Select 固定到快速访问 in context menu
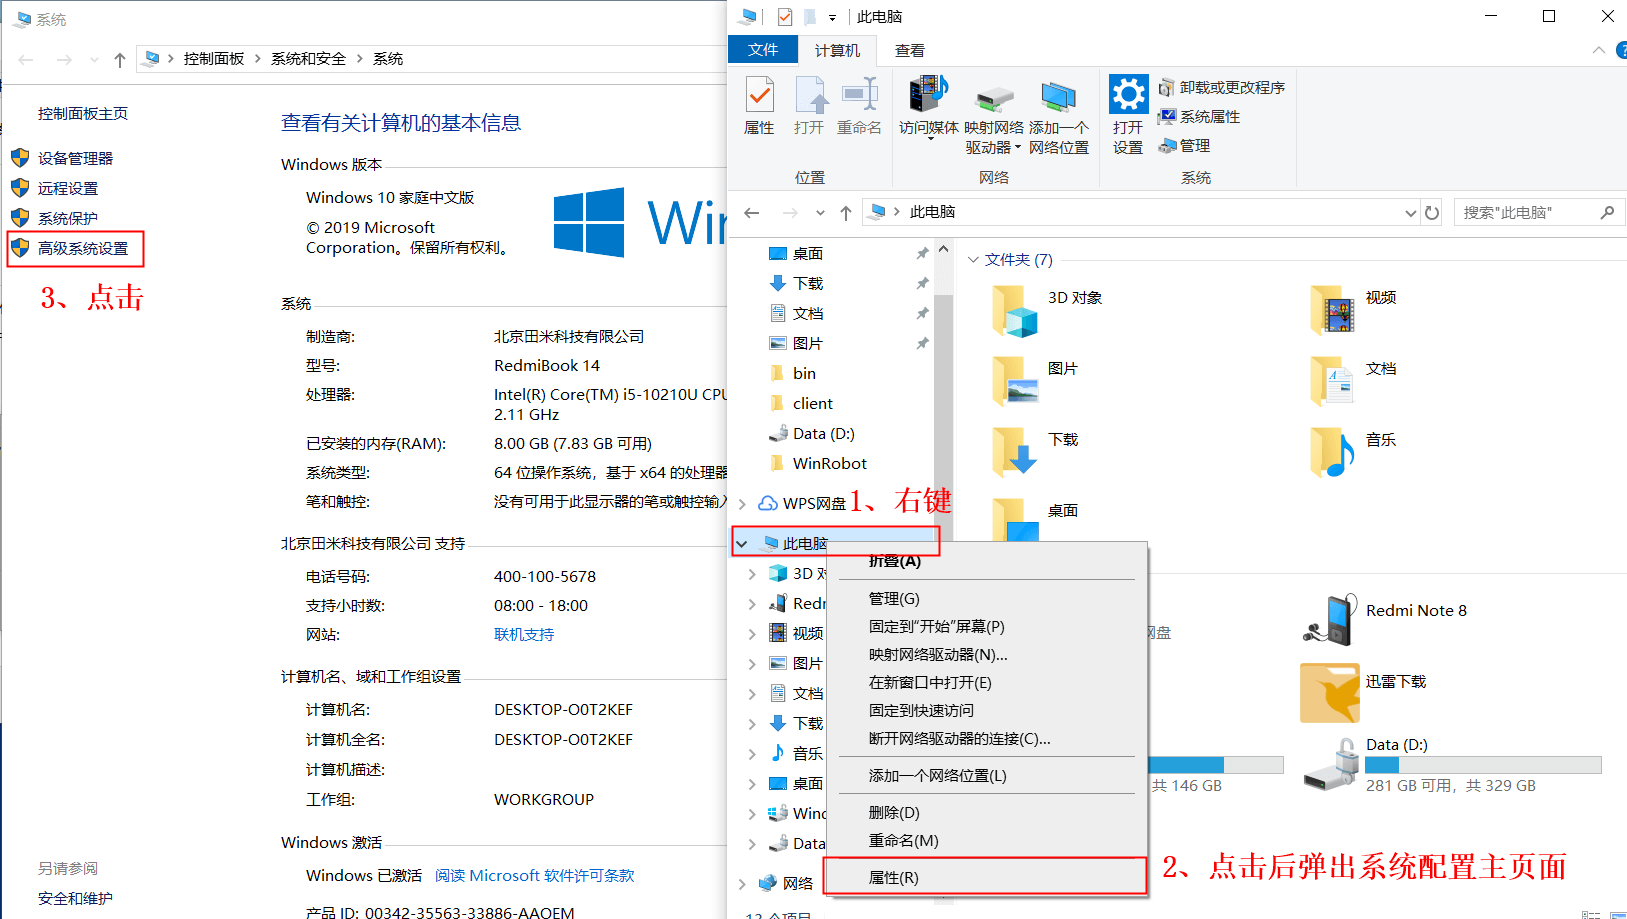1627x919 pixels. pos(986,710)
